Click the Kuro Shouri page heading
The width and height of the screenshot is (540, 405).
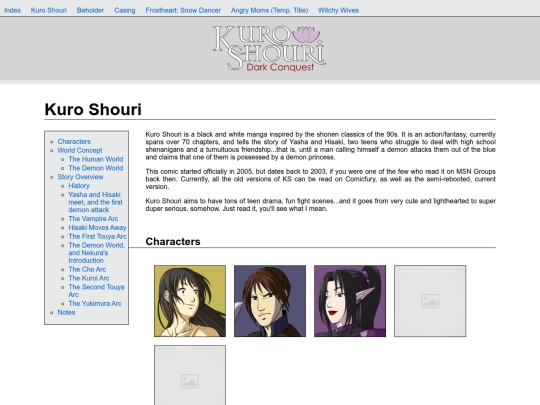(93, 110)
